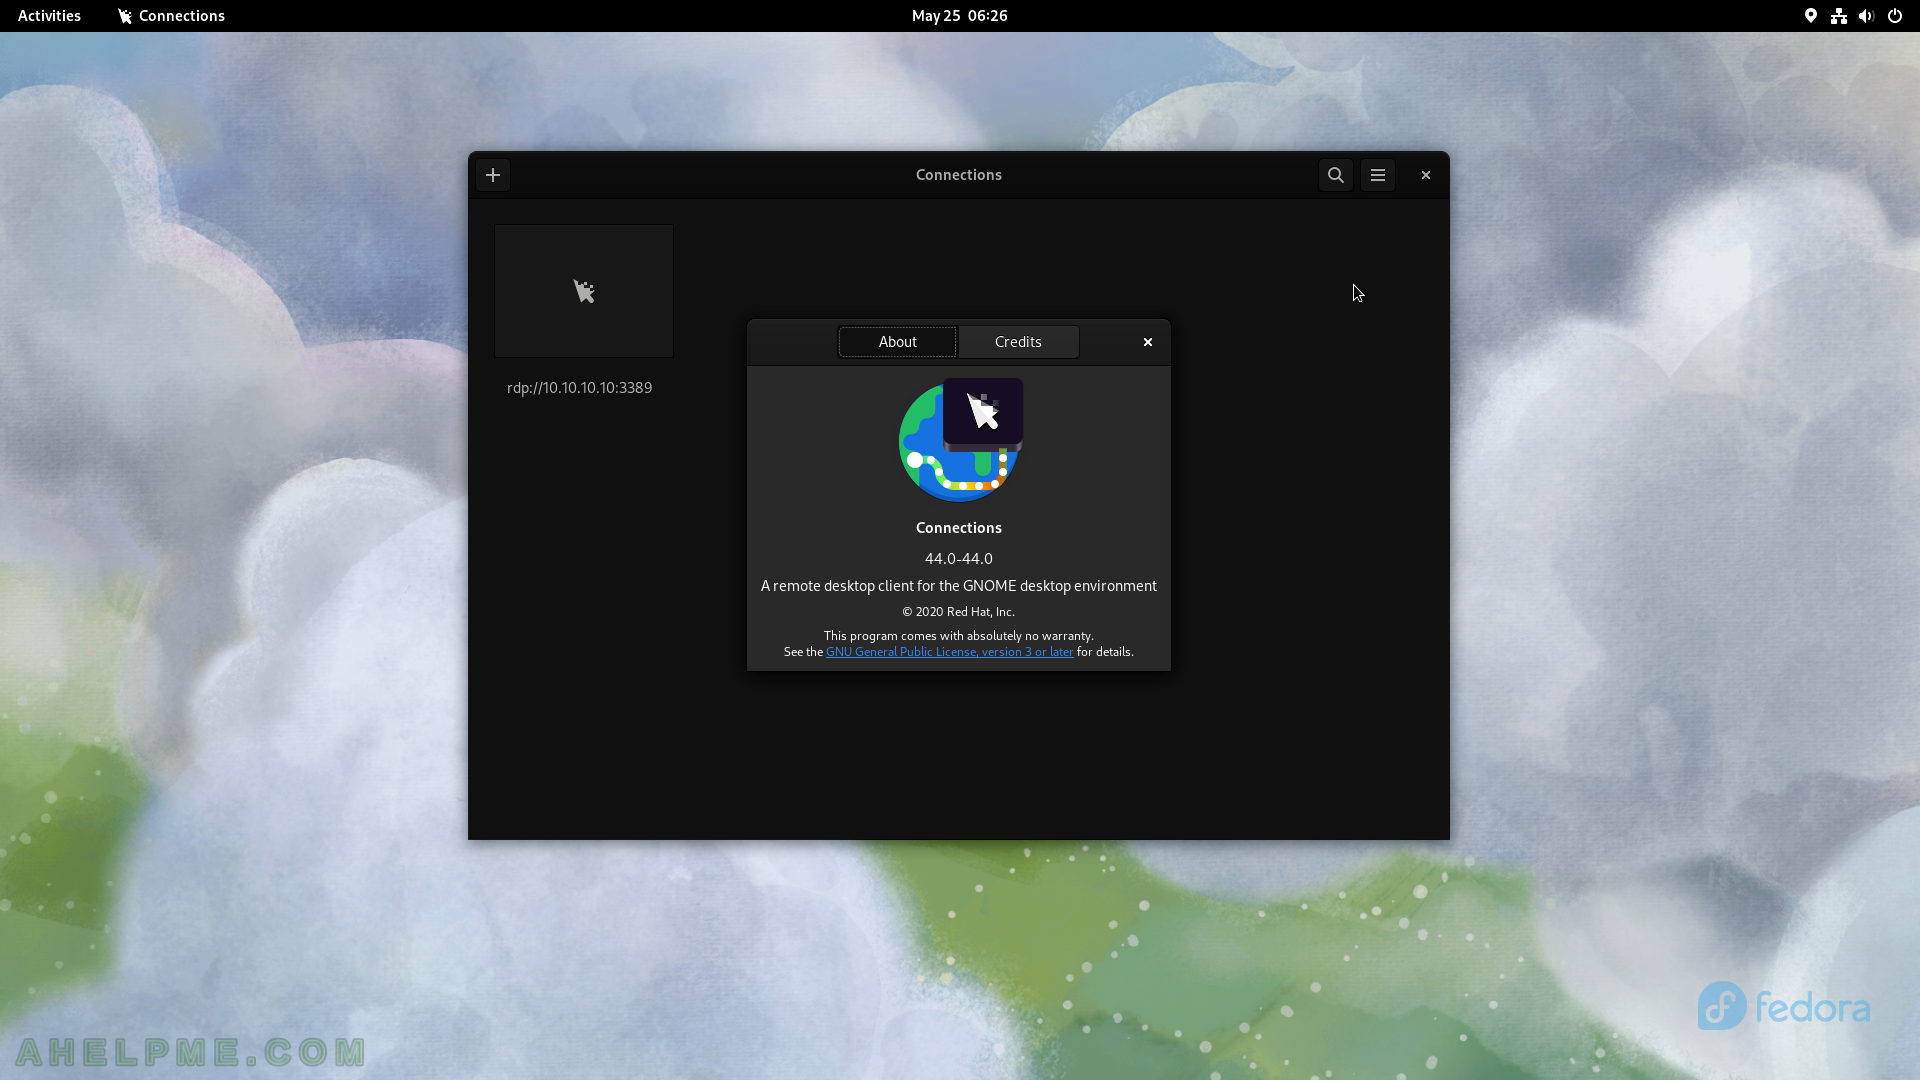Switch to the About tab
The width and height of the screenshot is (1920, 1080).
(897, 342)
